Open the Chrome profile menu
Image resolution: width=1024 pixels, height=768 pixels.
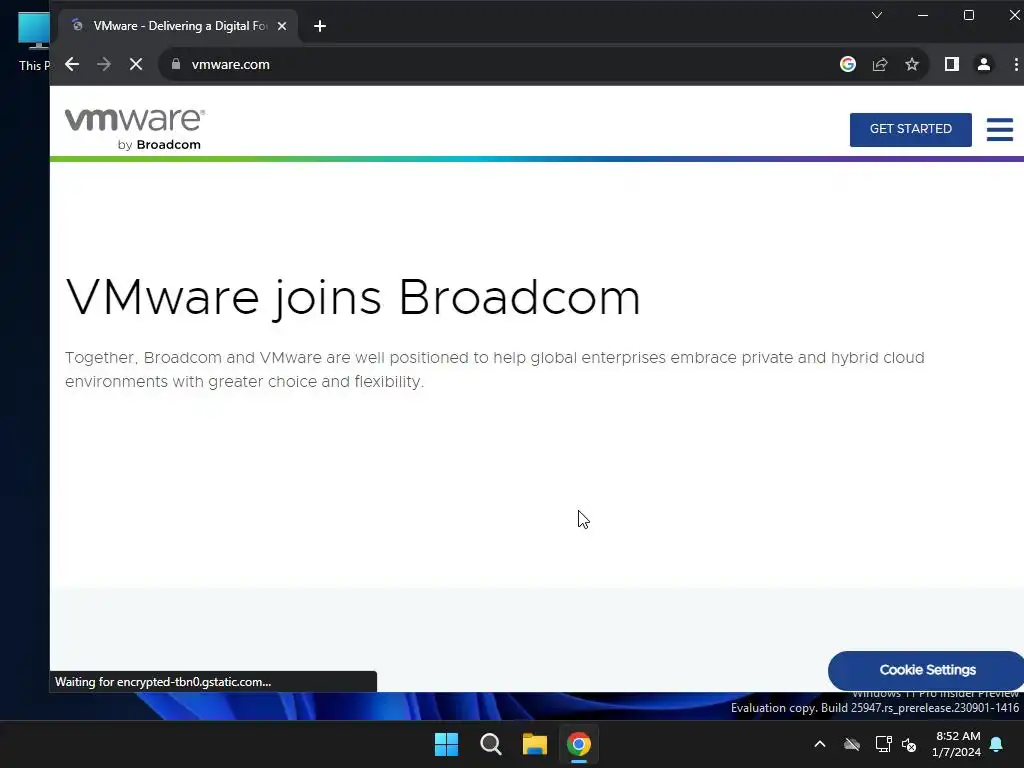coord(984,64)
